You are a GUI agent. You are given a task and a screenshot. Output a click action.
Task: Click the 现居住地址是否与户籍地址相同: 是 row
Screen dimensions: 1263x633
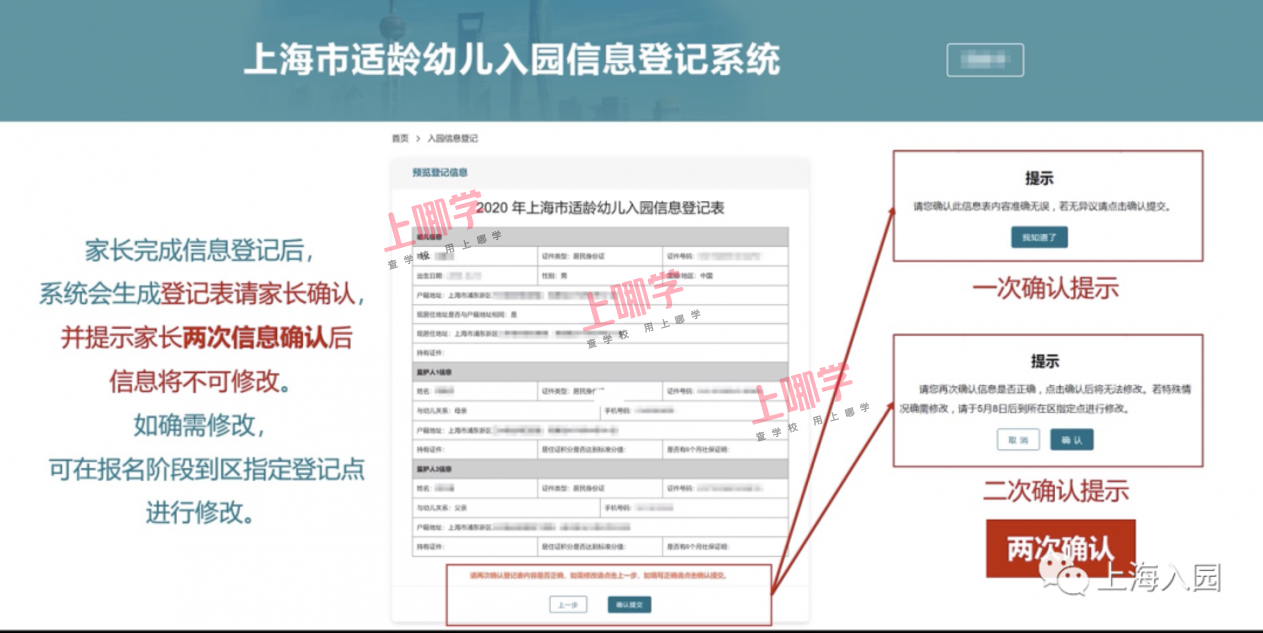coord(600,314)
